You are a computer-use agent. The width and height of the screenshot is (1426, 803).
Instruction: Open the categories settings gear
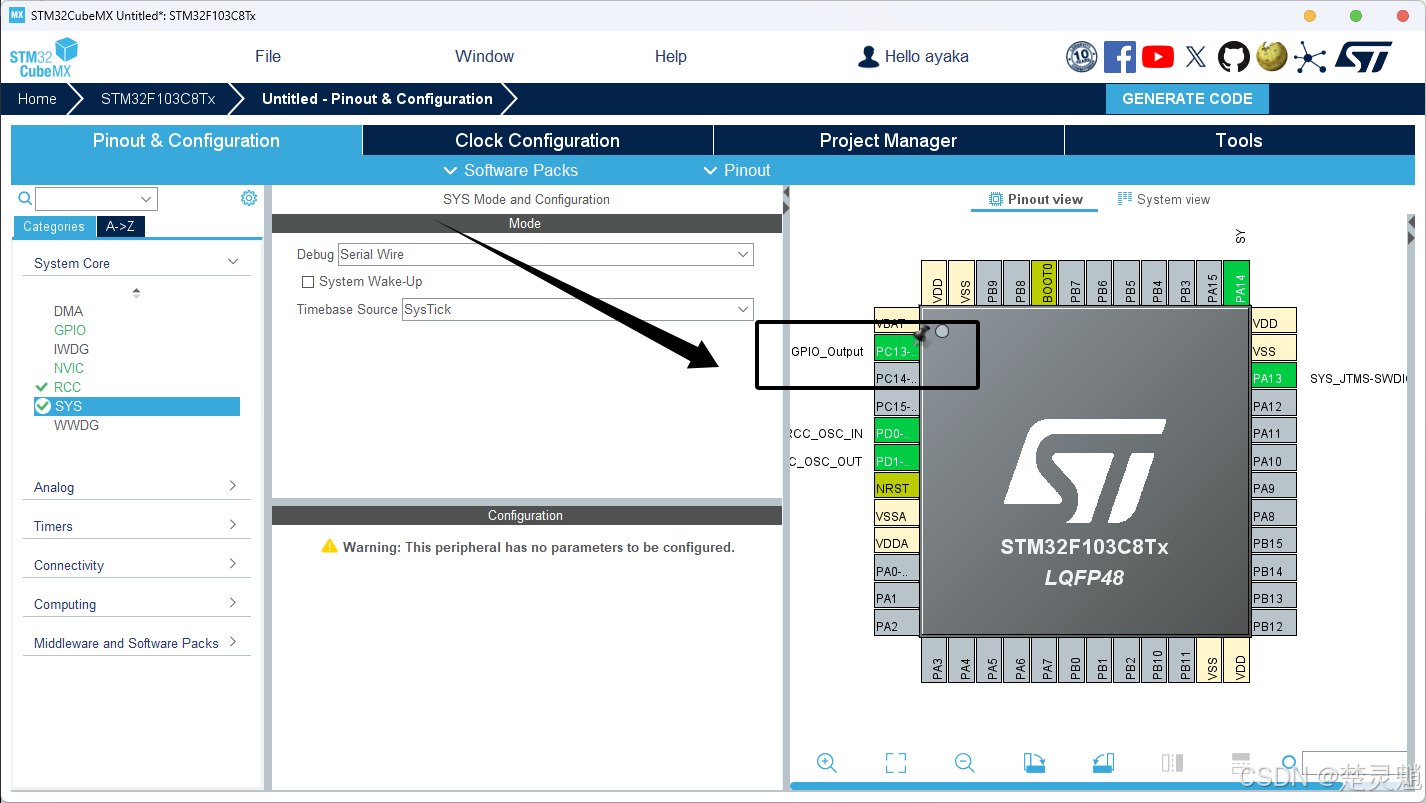point(249,198)
